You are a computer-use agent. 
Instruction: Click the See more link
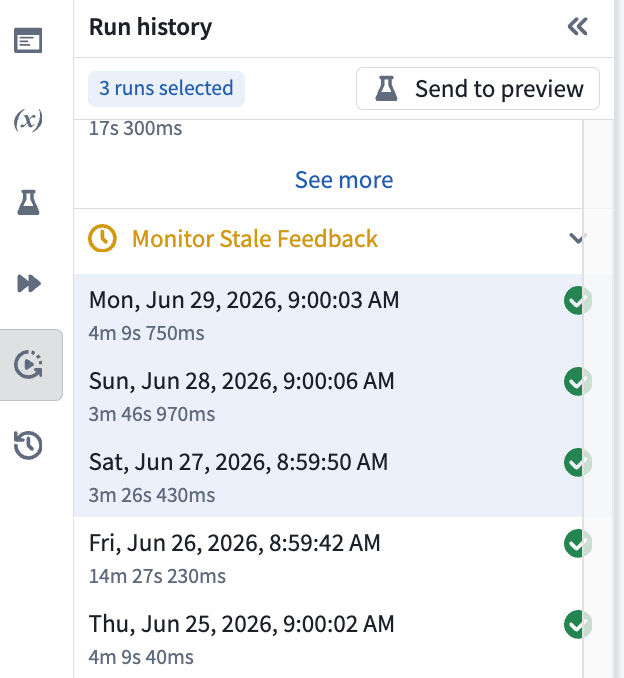click(x=344, y=180)
